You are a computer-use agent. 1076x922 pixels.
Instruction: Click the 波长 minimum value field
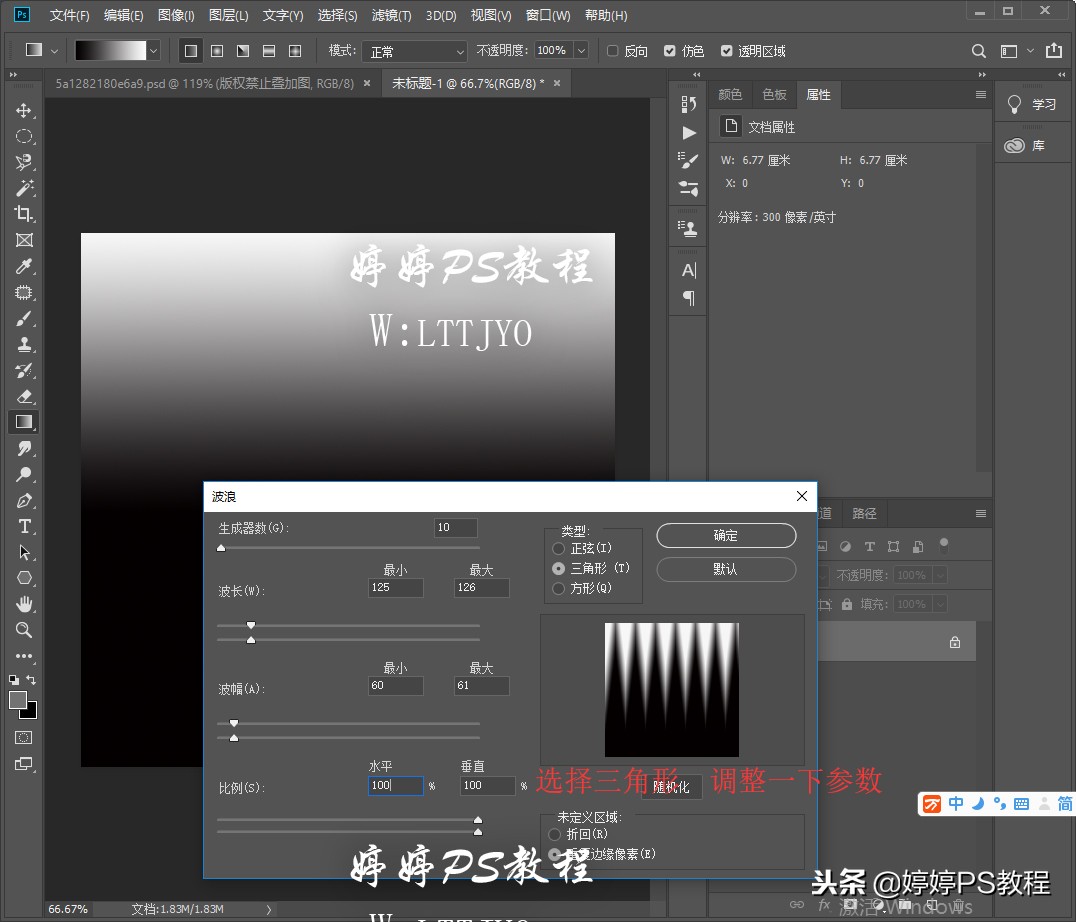click(395, 588)
